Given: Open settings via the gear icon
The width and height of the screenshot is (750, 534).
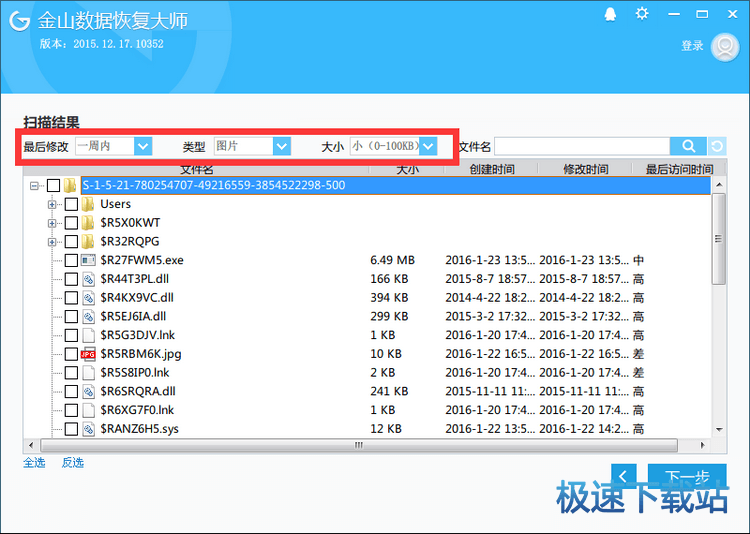Looking at the screenshot, I should click(642, 13).
